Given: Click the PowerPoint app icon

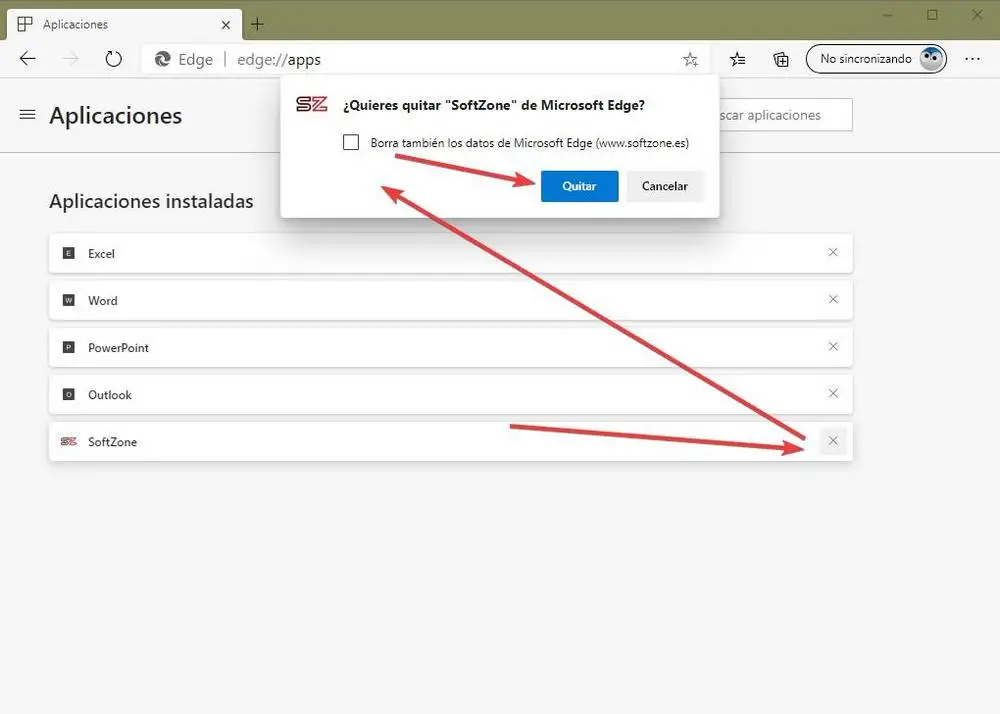Looking at the screenshot, I should click(69, 347).
